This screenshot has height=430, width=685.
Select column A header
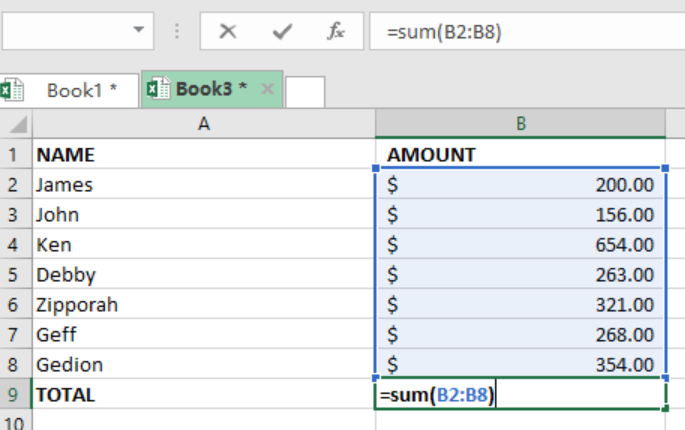204,124
